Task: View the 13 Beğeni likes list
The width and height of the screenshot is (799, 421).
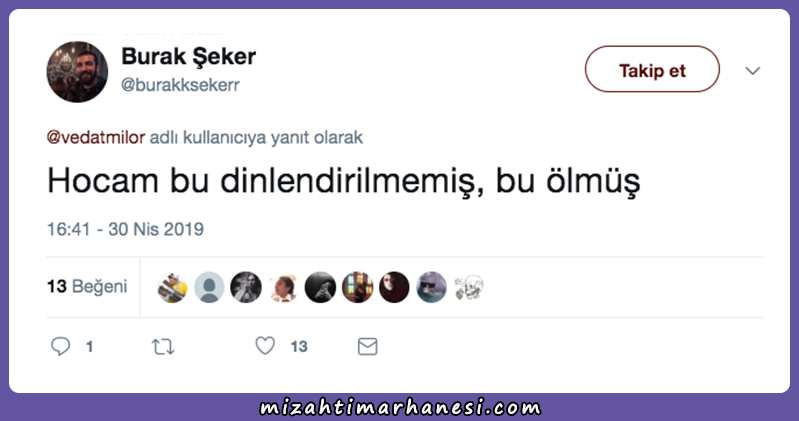Action: 87,286
